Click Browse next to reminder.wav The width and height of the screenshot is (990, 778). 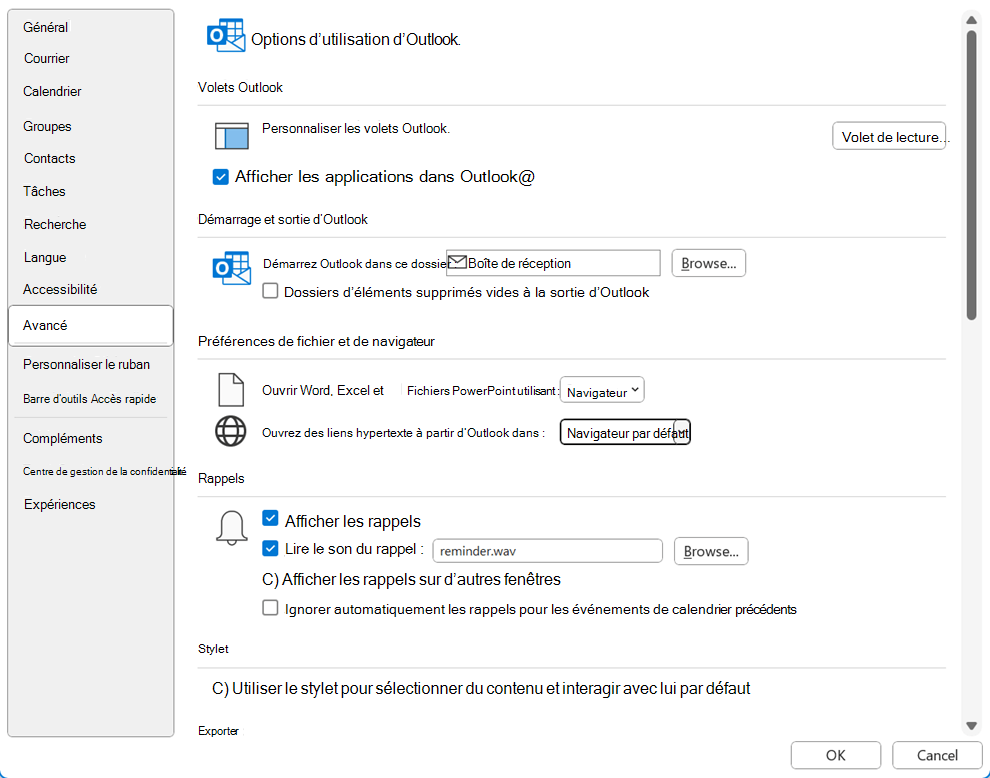coord(711,551)
